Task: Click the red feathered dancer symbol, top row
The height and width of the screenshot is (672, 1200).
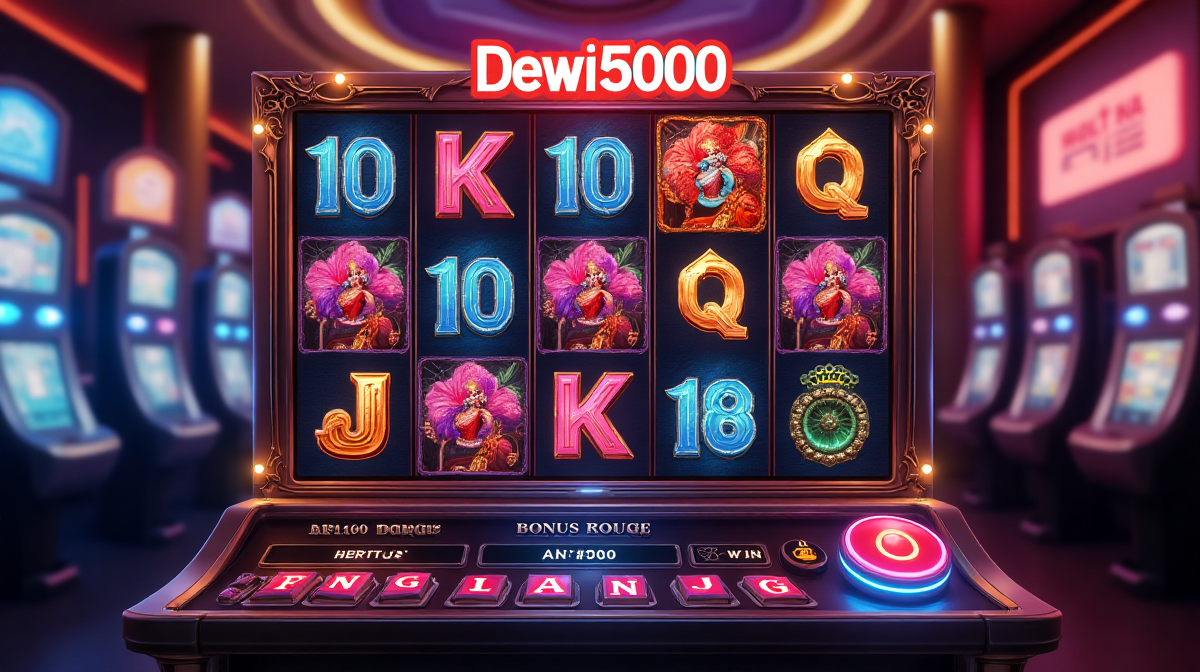Action: tap(711, 174)
